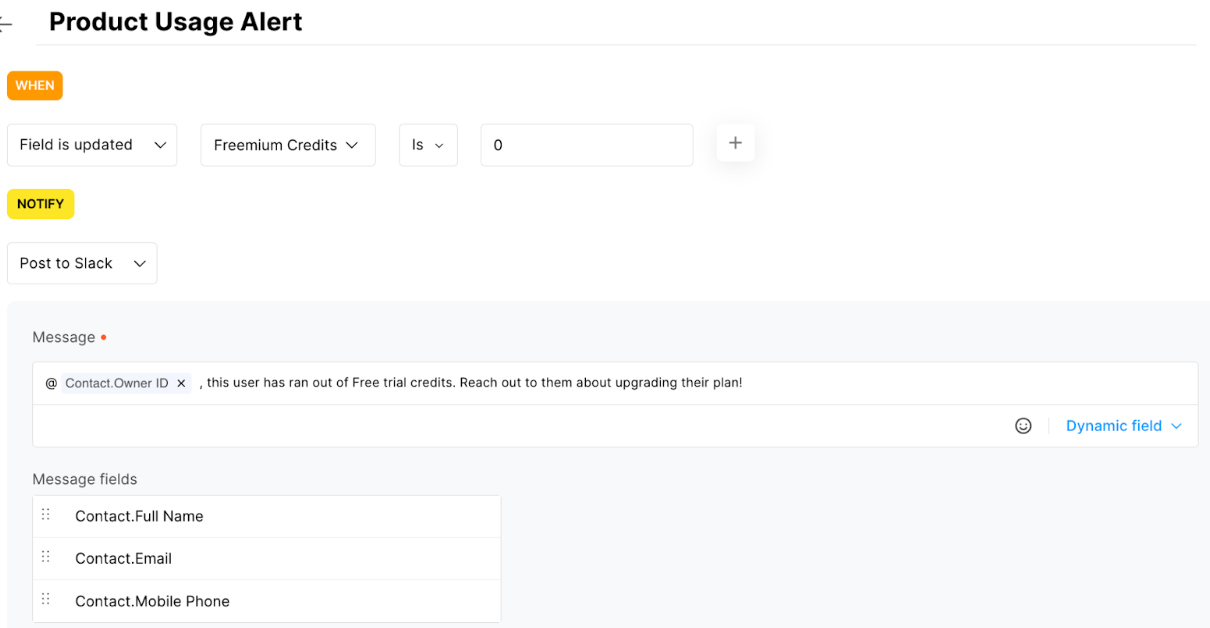Viewport: 1210px width, 628px height.
Task: Click the Message label above the text box
Action: [64, 337]
